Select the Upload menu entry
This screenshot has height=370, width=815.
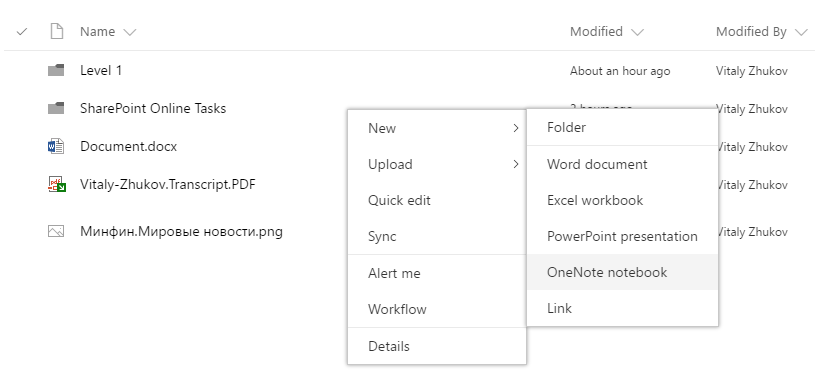point(437,164)
